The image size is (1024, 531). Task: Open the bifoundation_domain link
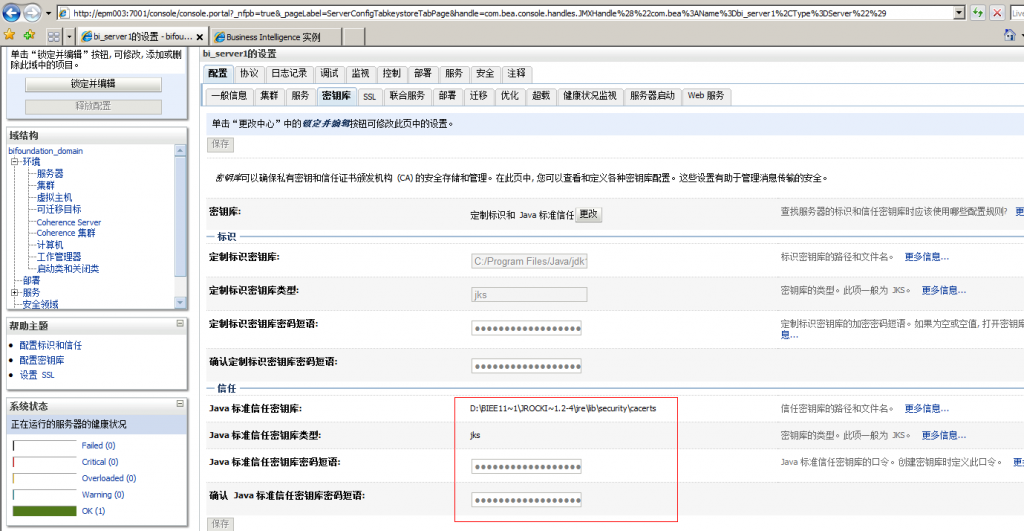46,151
